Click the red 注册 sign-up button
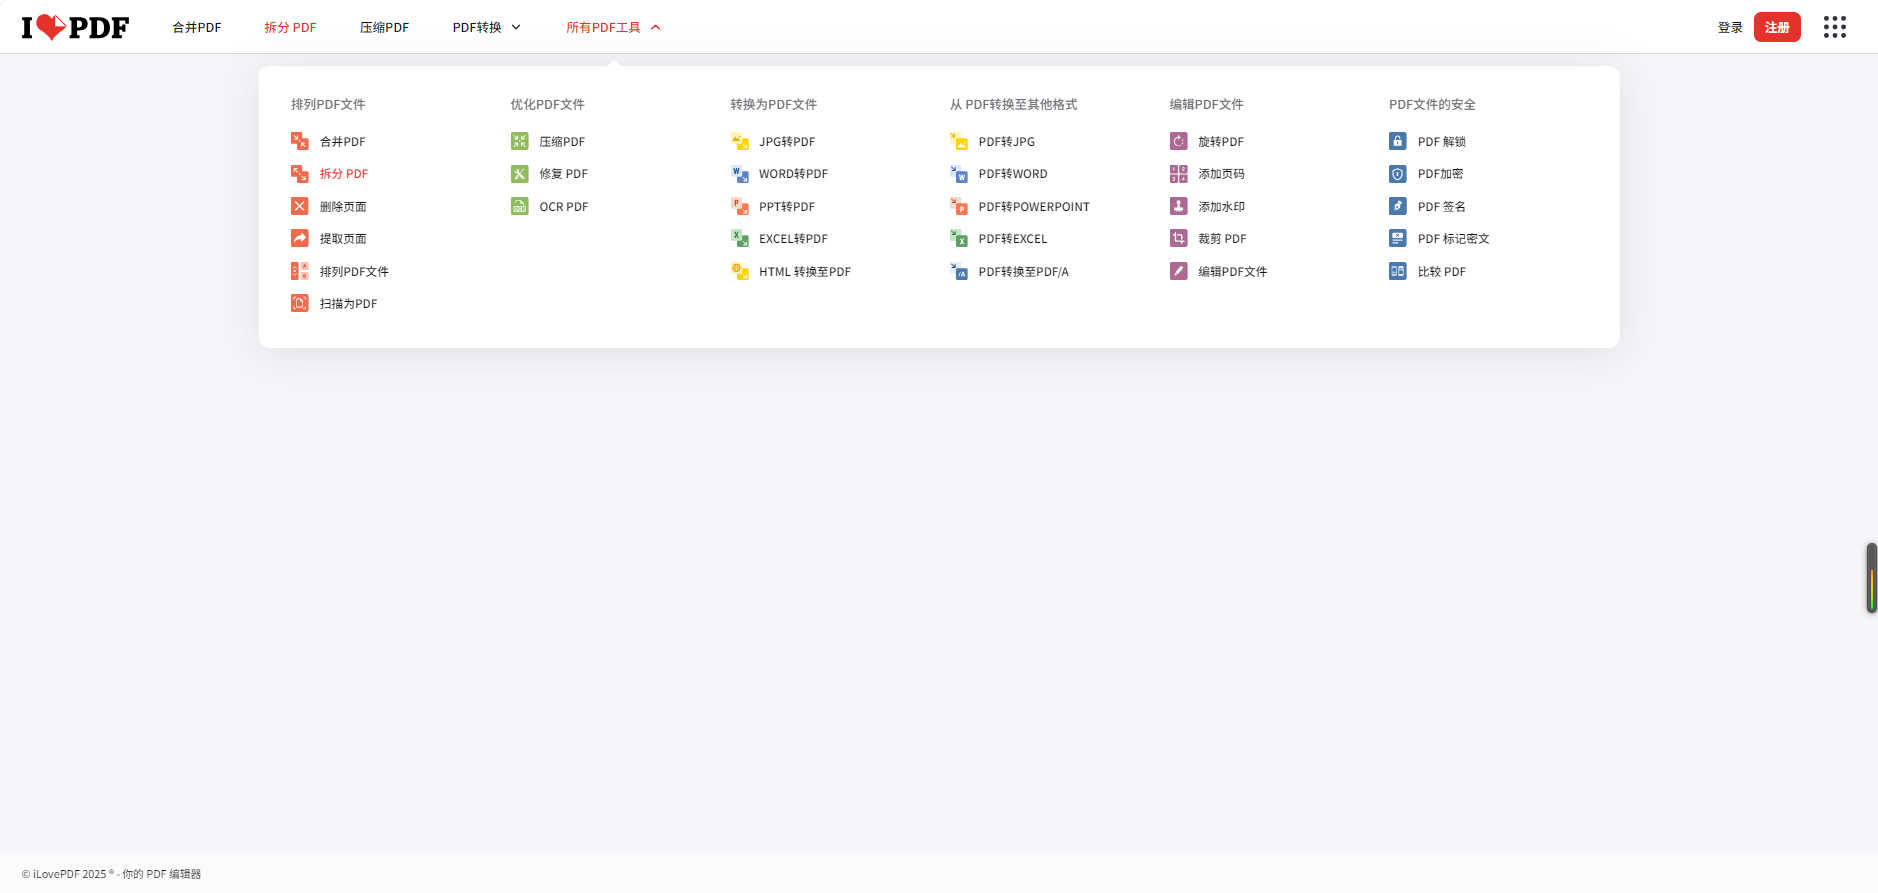The height and width of the screenshot is (893, 1878). point(1776,27)
